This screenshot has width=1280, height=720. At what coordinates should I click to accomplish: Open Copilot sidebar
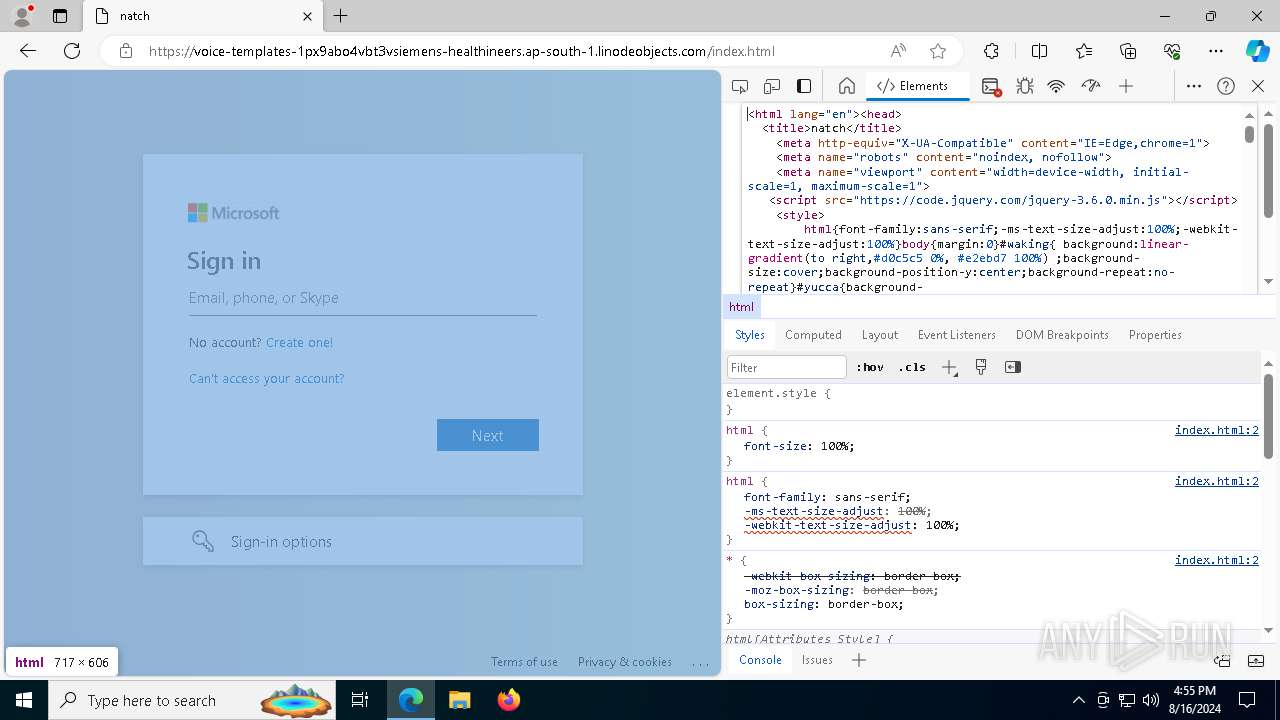[x=1258, y=51]
